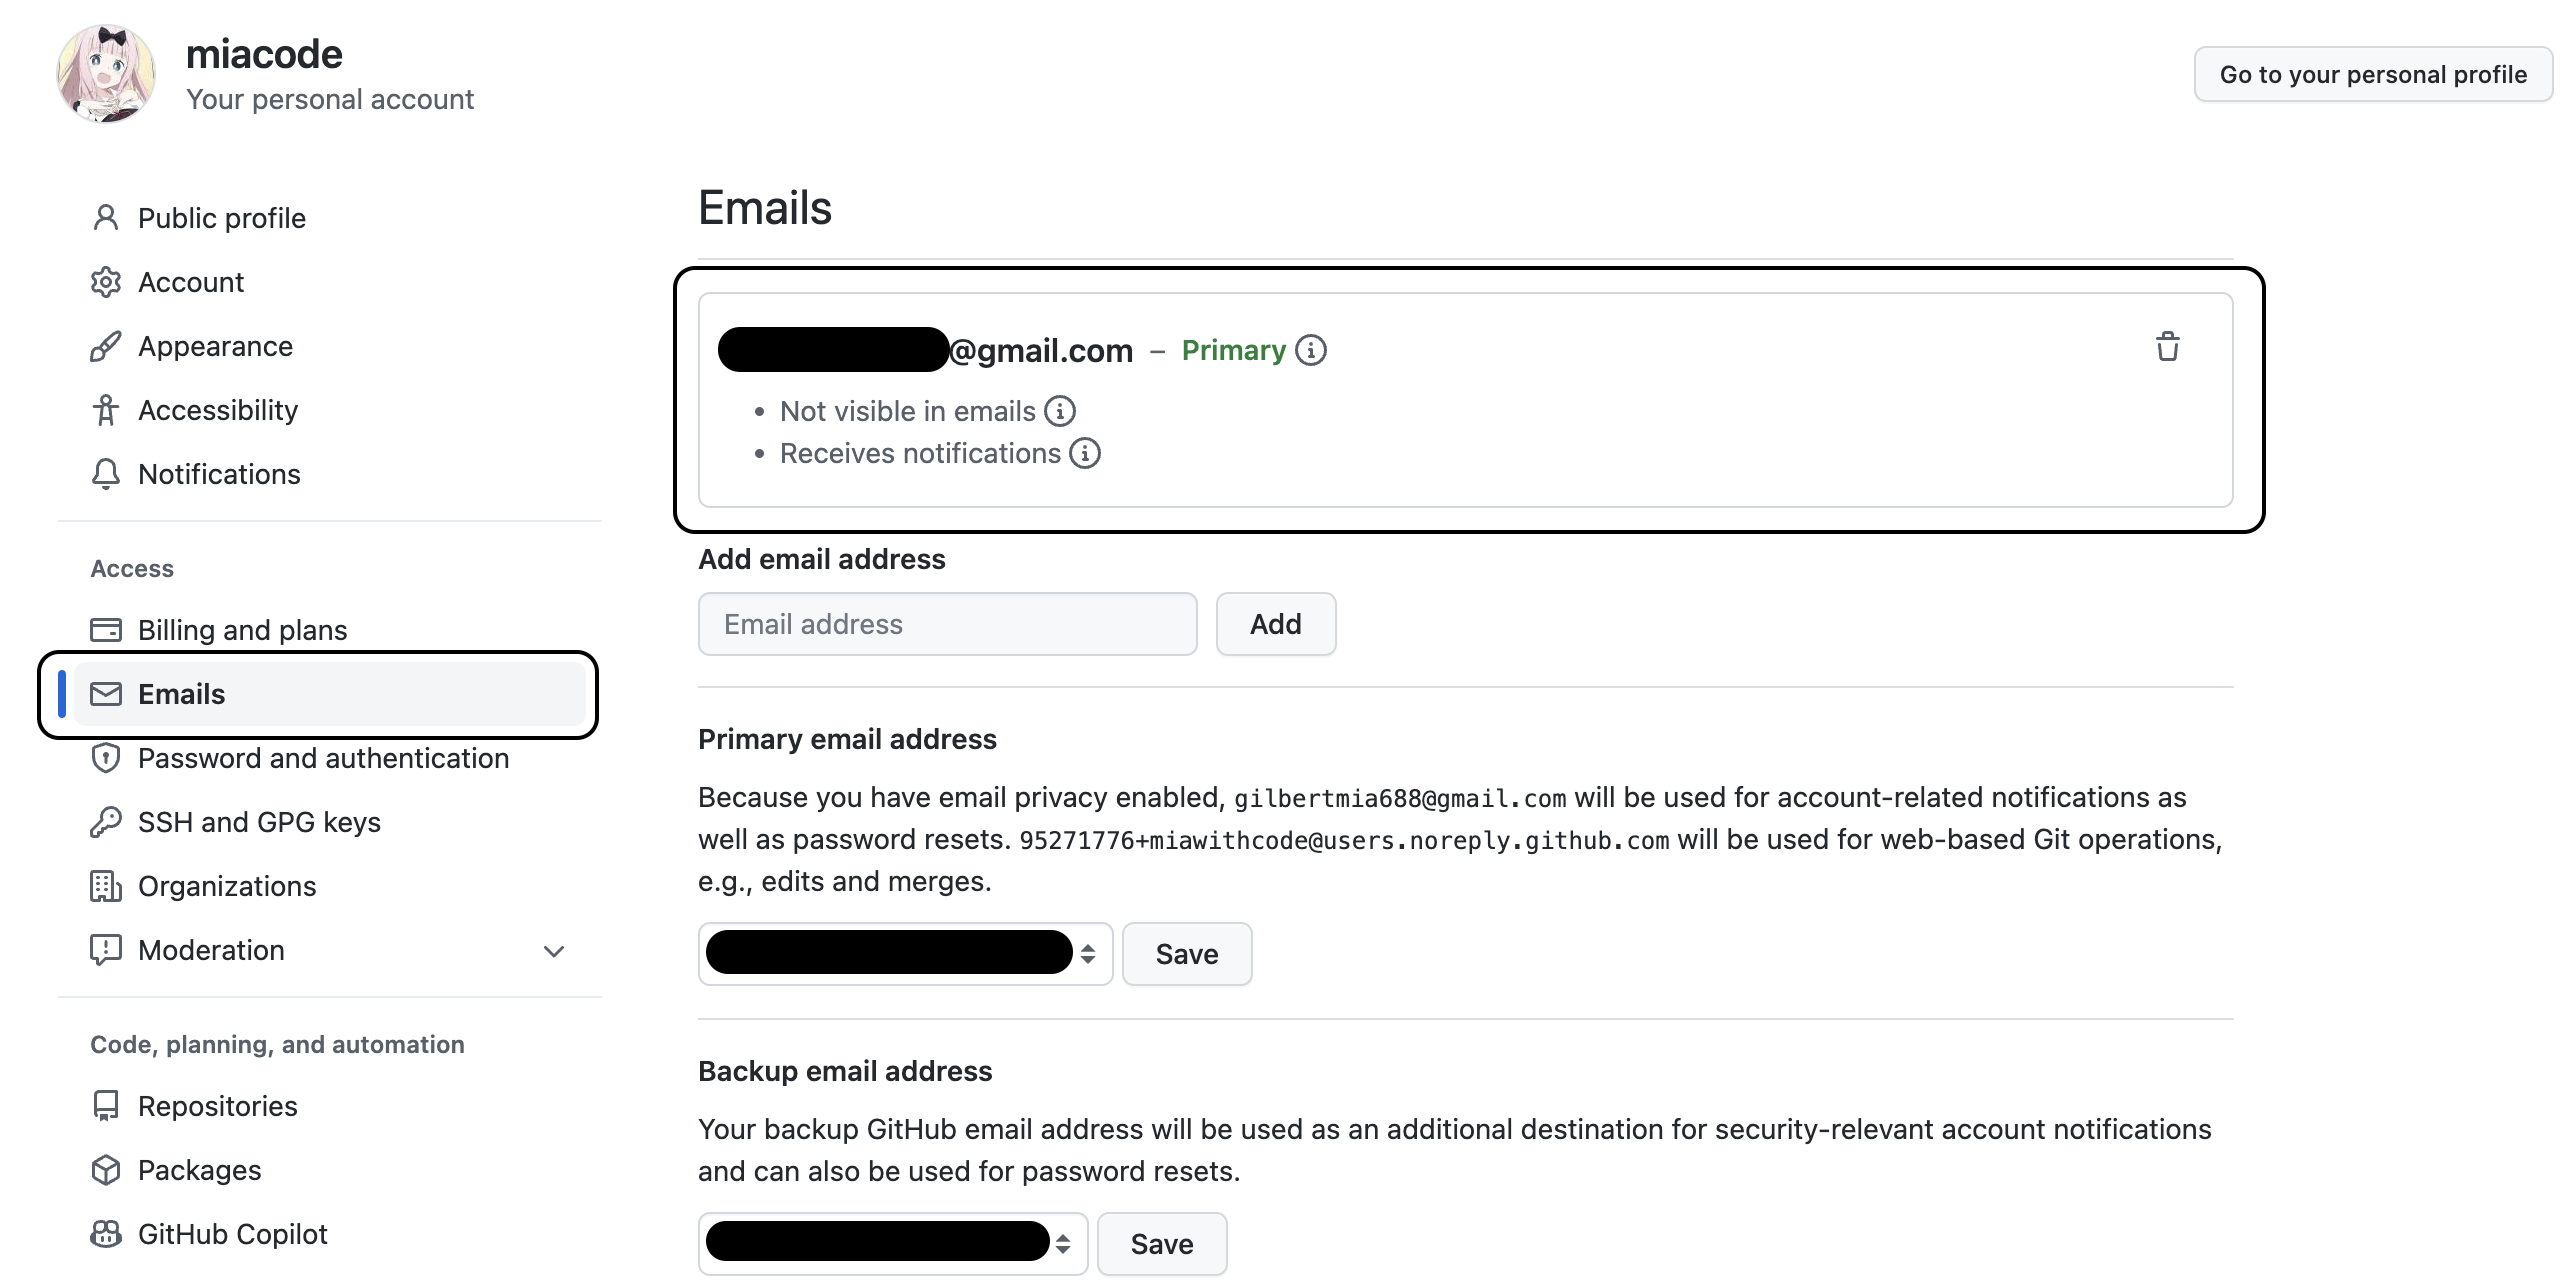
Task: Save the backup email address selection
Action: click(x=1162, y=1244)
